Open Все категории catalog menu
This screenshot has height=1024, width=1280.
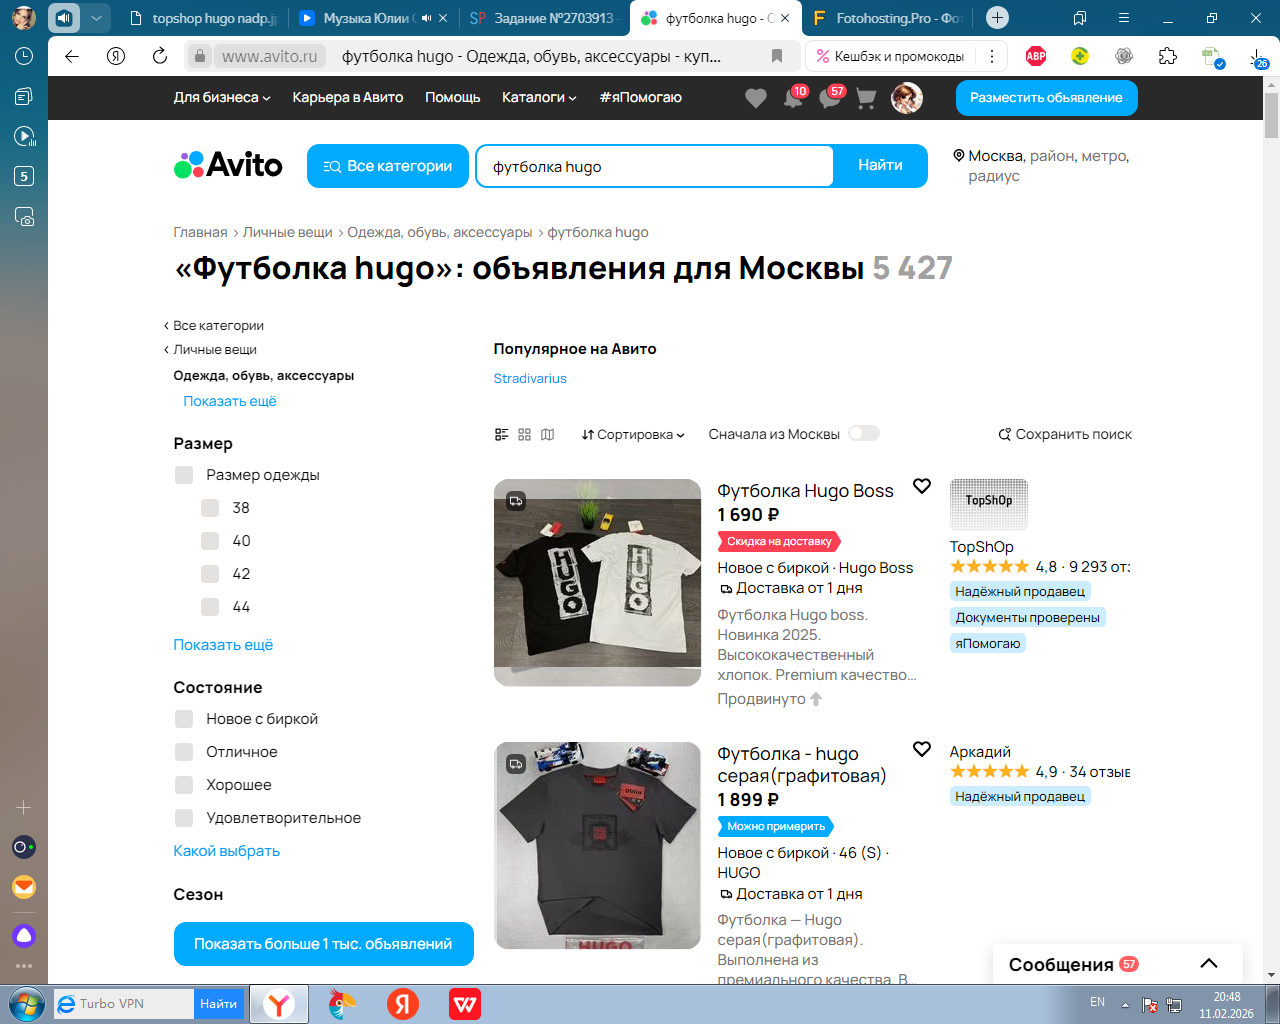coord(387,166)
